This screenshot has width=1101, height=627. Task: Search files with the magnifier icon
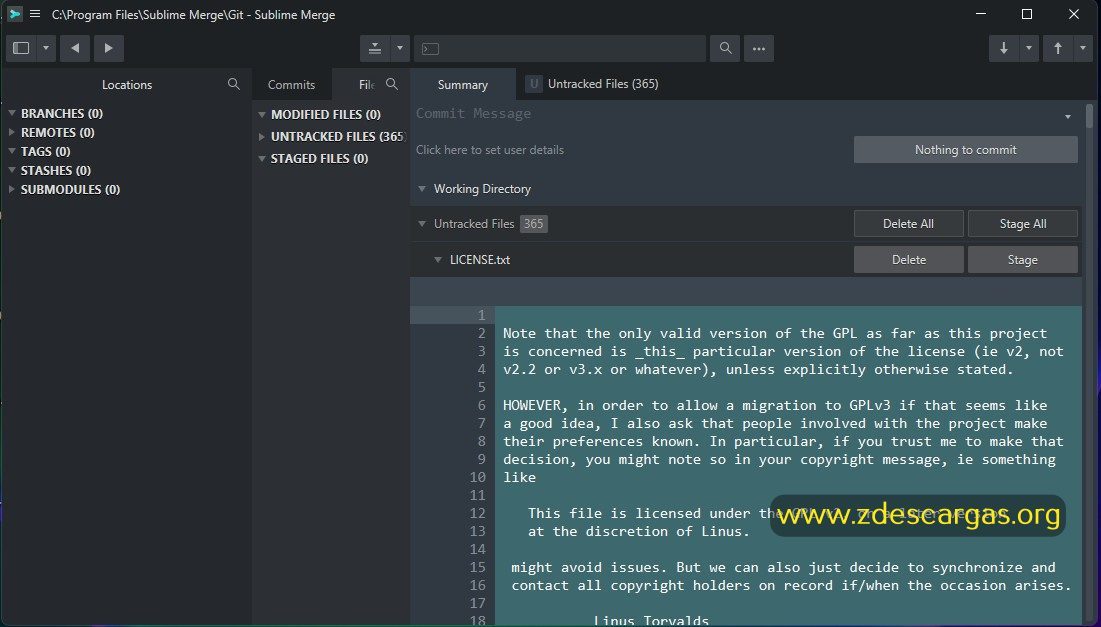pyautogui.click(x=392, y=84)
